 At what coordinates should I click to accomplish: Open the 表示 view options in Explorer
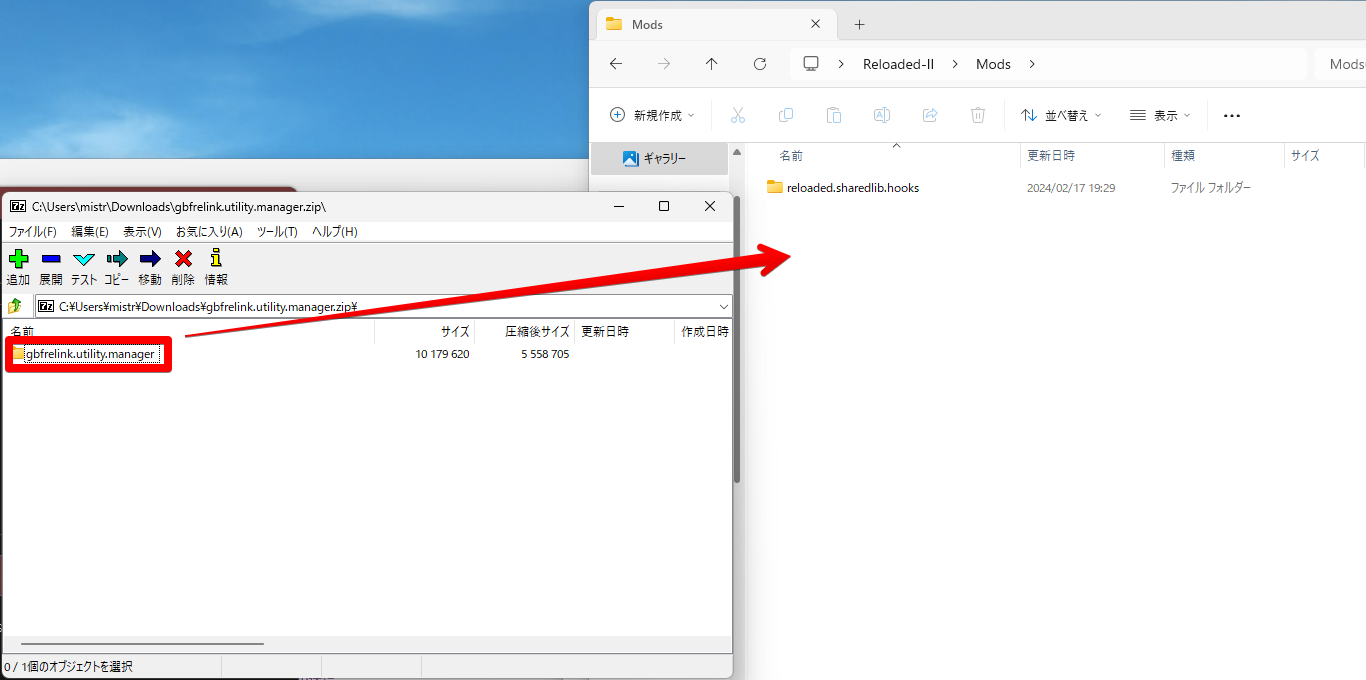pyautogui.click(x=1159, y=115)
